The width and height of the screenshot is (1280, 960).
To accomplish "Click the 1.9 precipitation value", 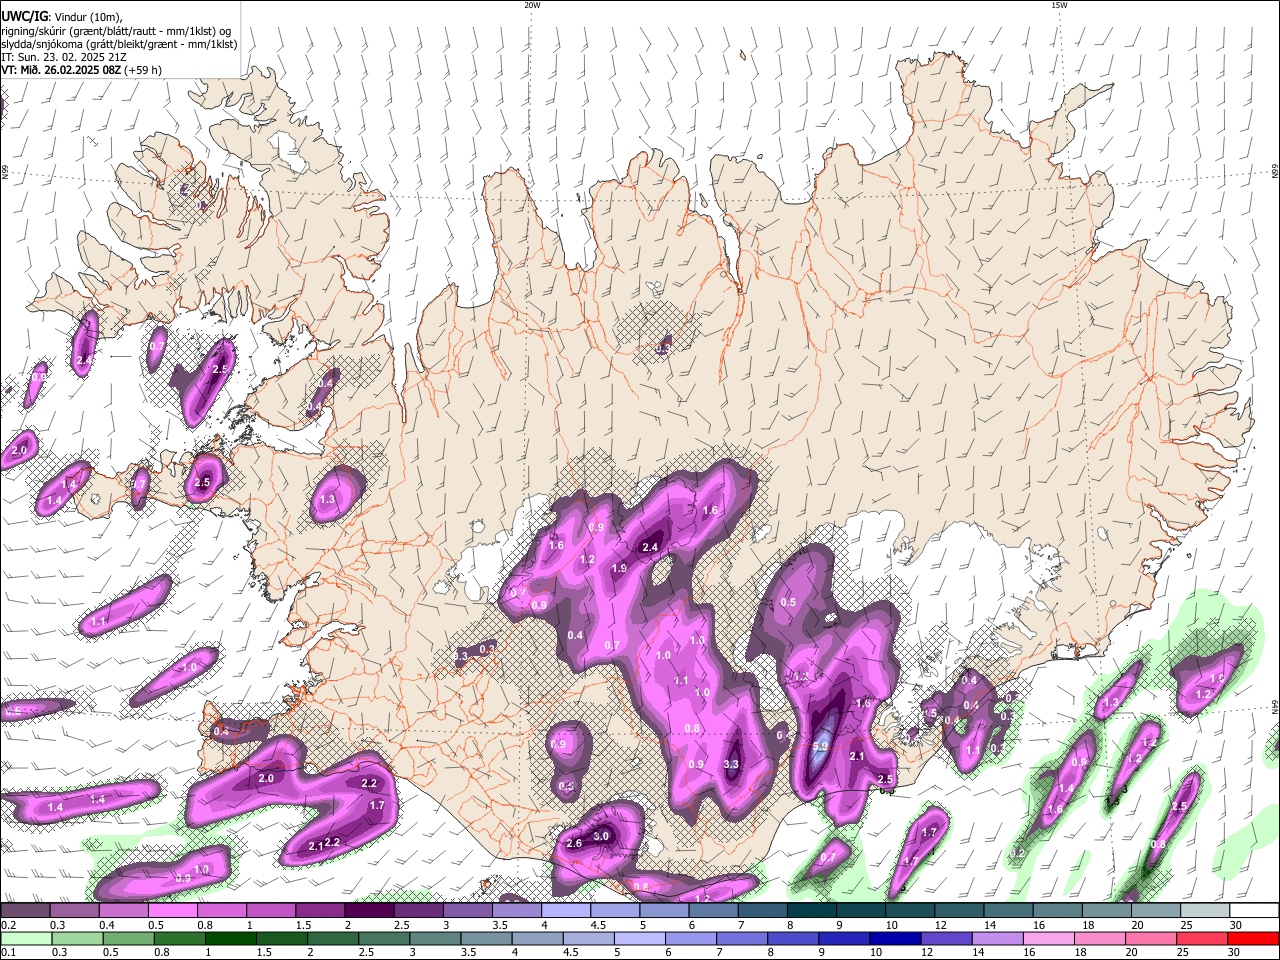I will 619,568.
